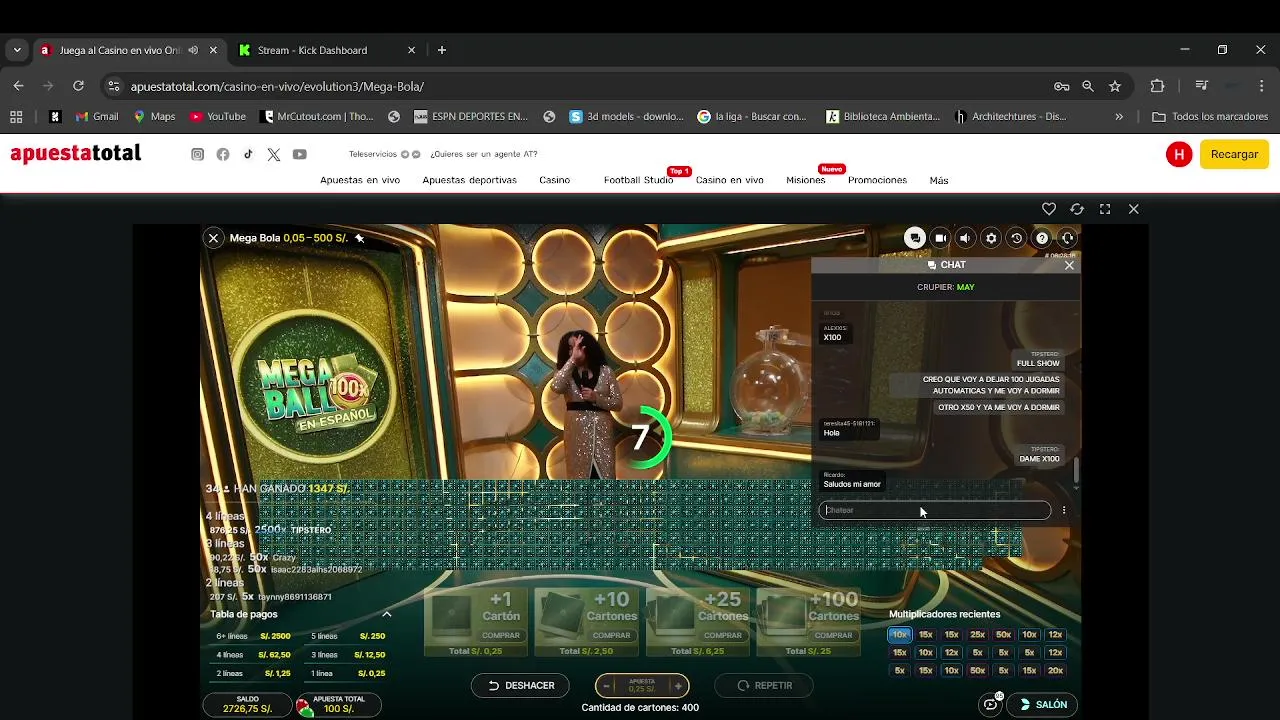The image size is (1280, 720).
Task: Close the game overlay X icon
Action: point(1133,209)
